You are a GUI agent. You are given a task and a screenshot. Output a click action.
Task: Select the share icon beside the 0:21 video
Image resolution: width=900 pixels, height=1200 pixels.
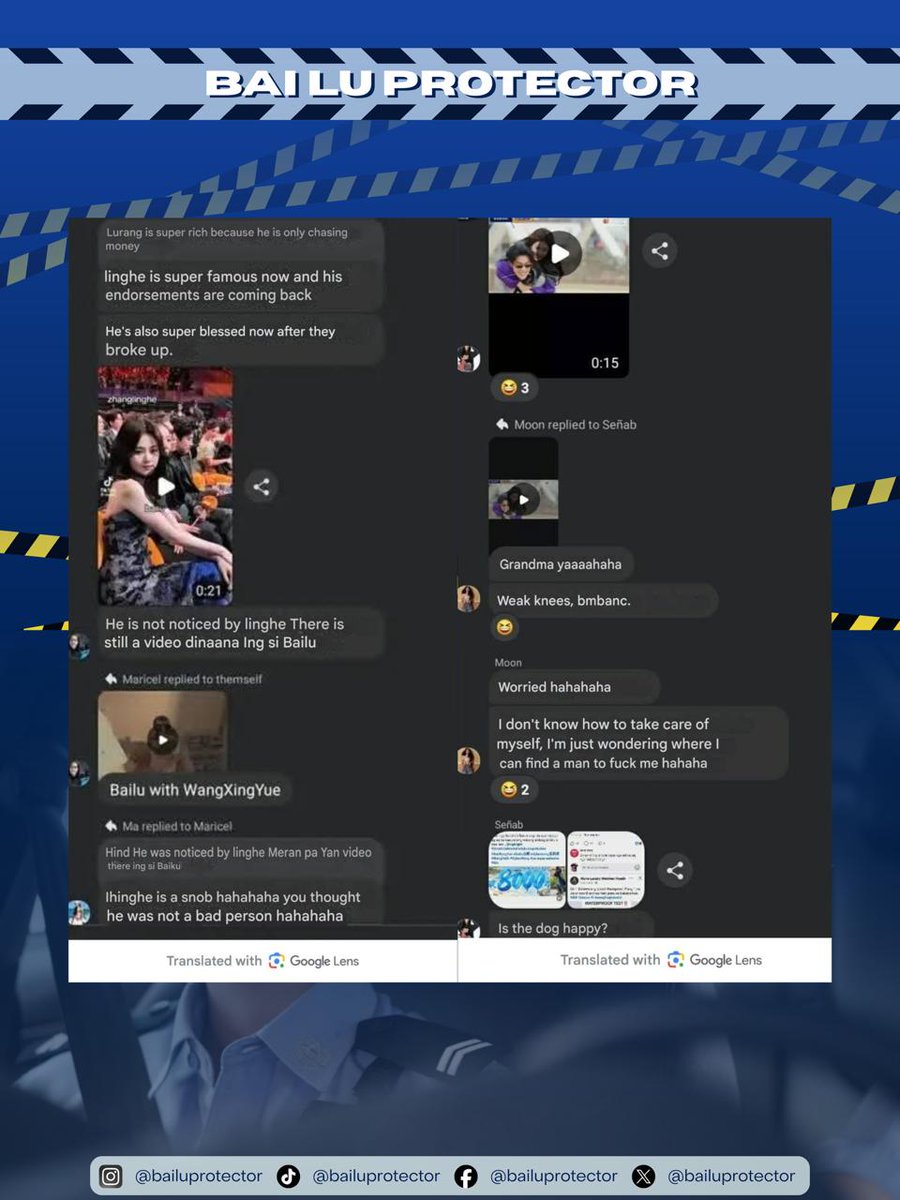tap(262, 487)
